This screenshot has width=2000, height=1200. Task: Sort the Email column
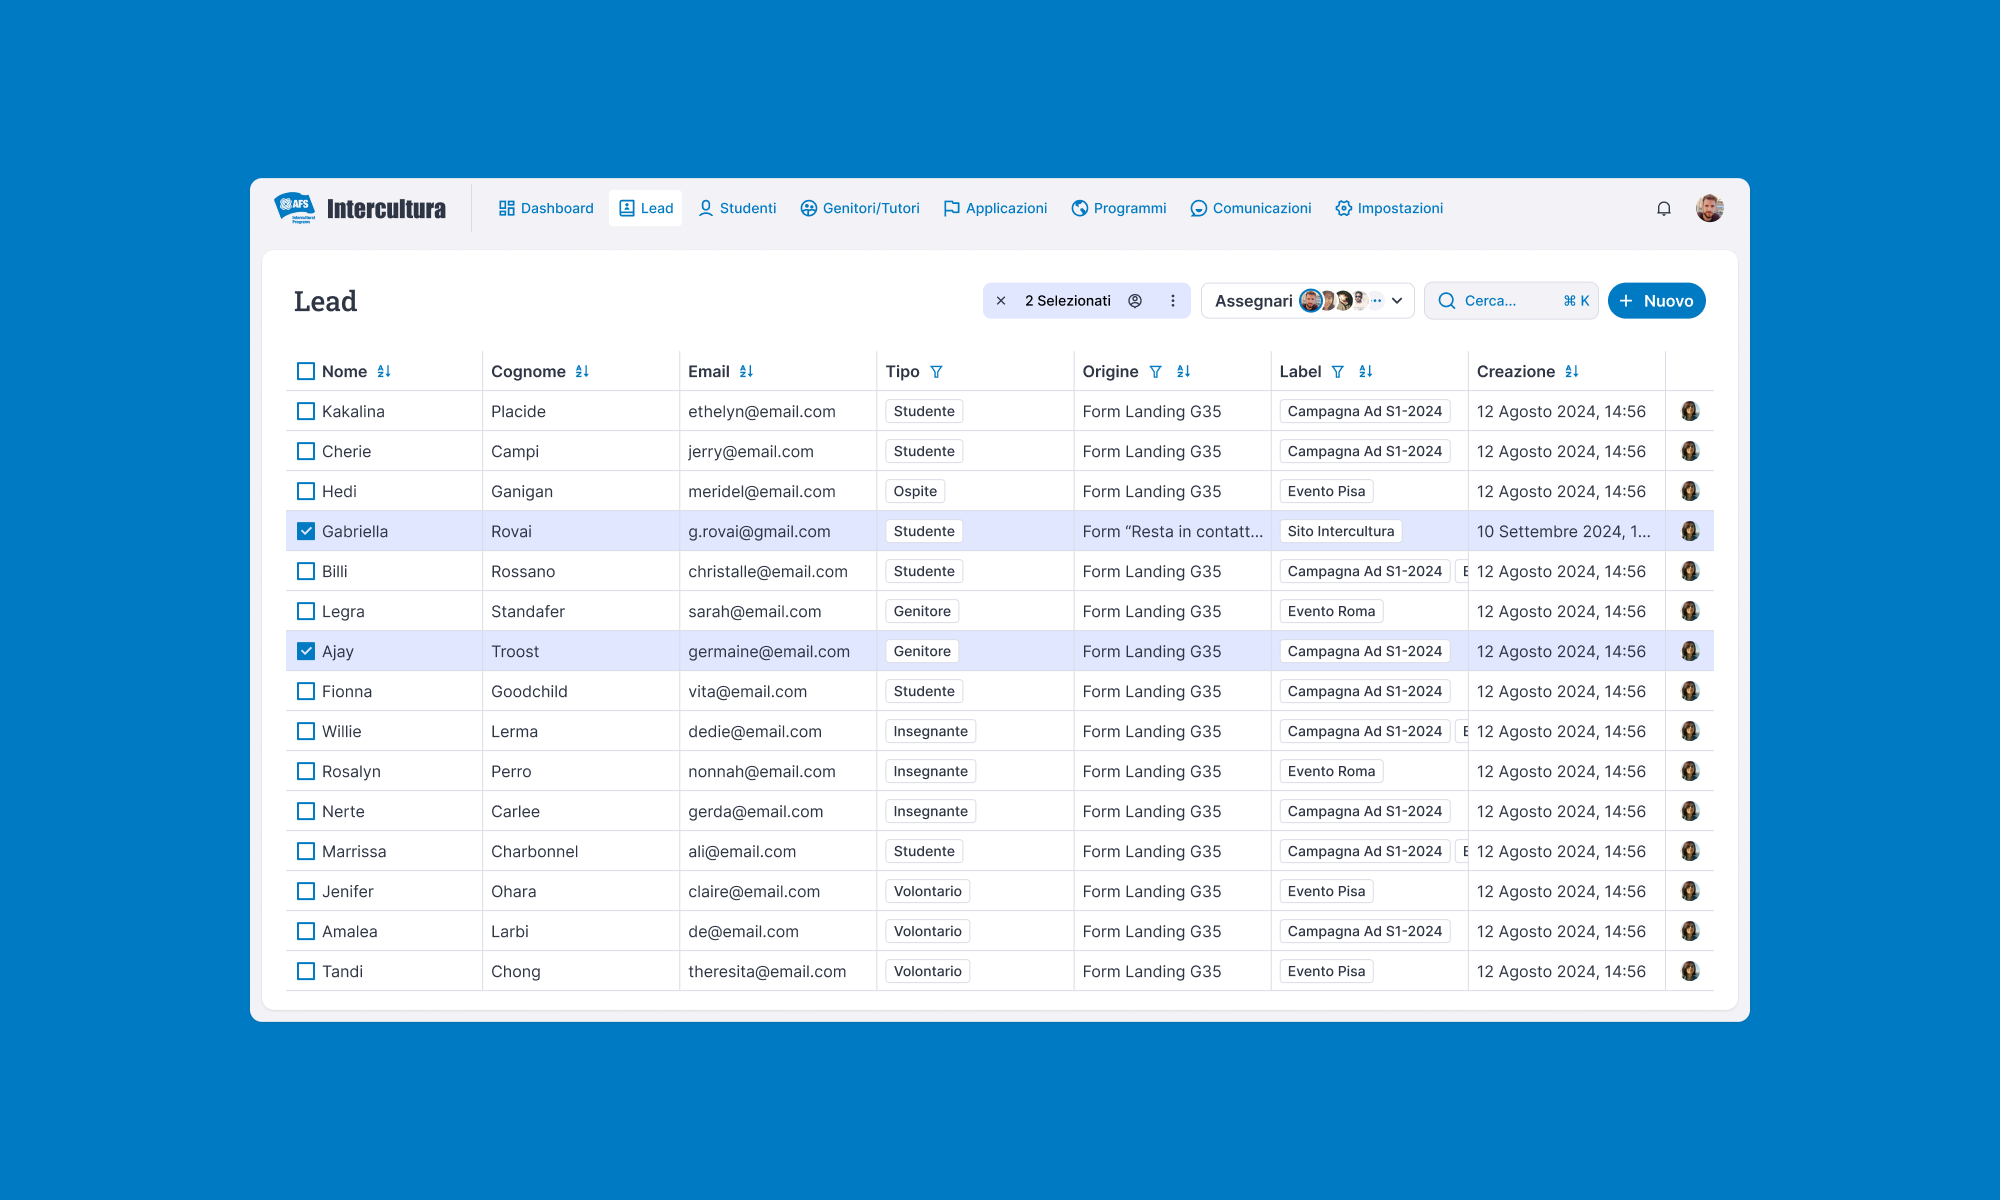746,371
